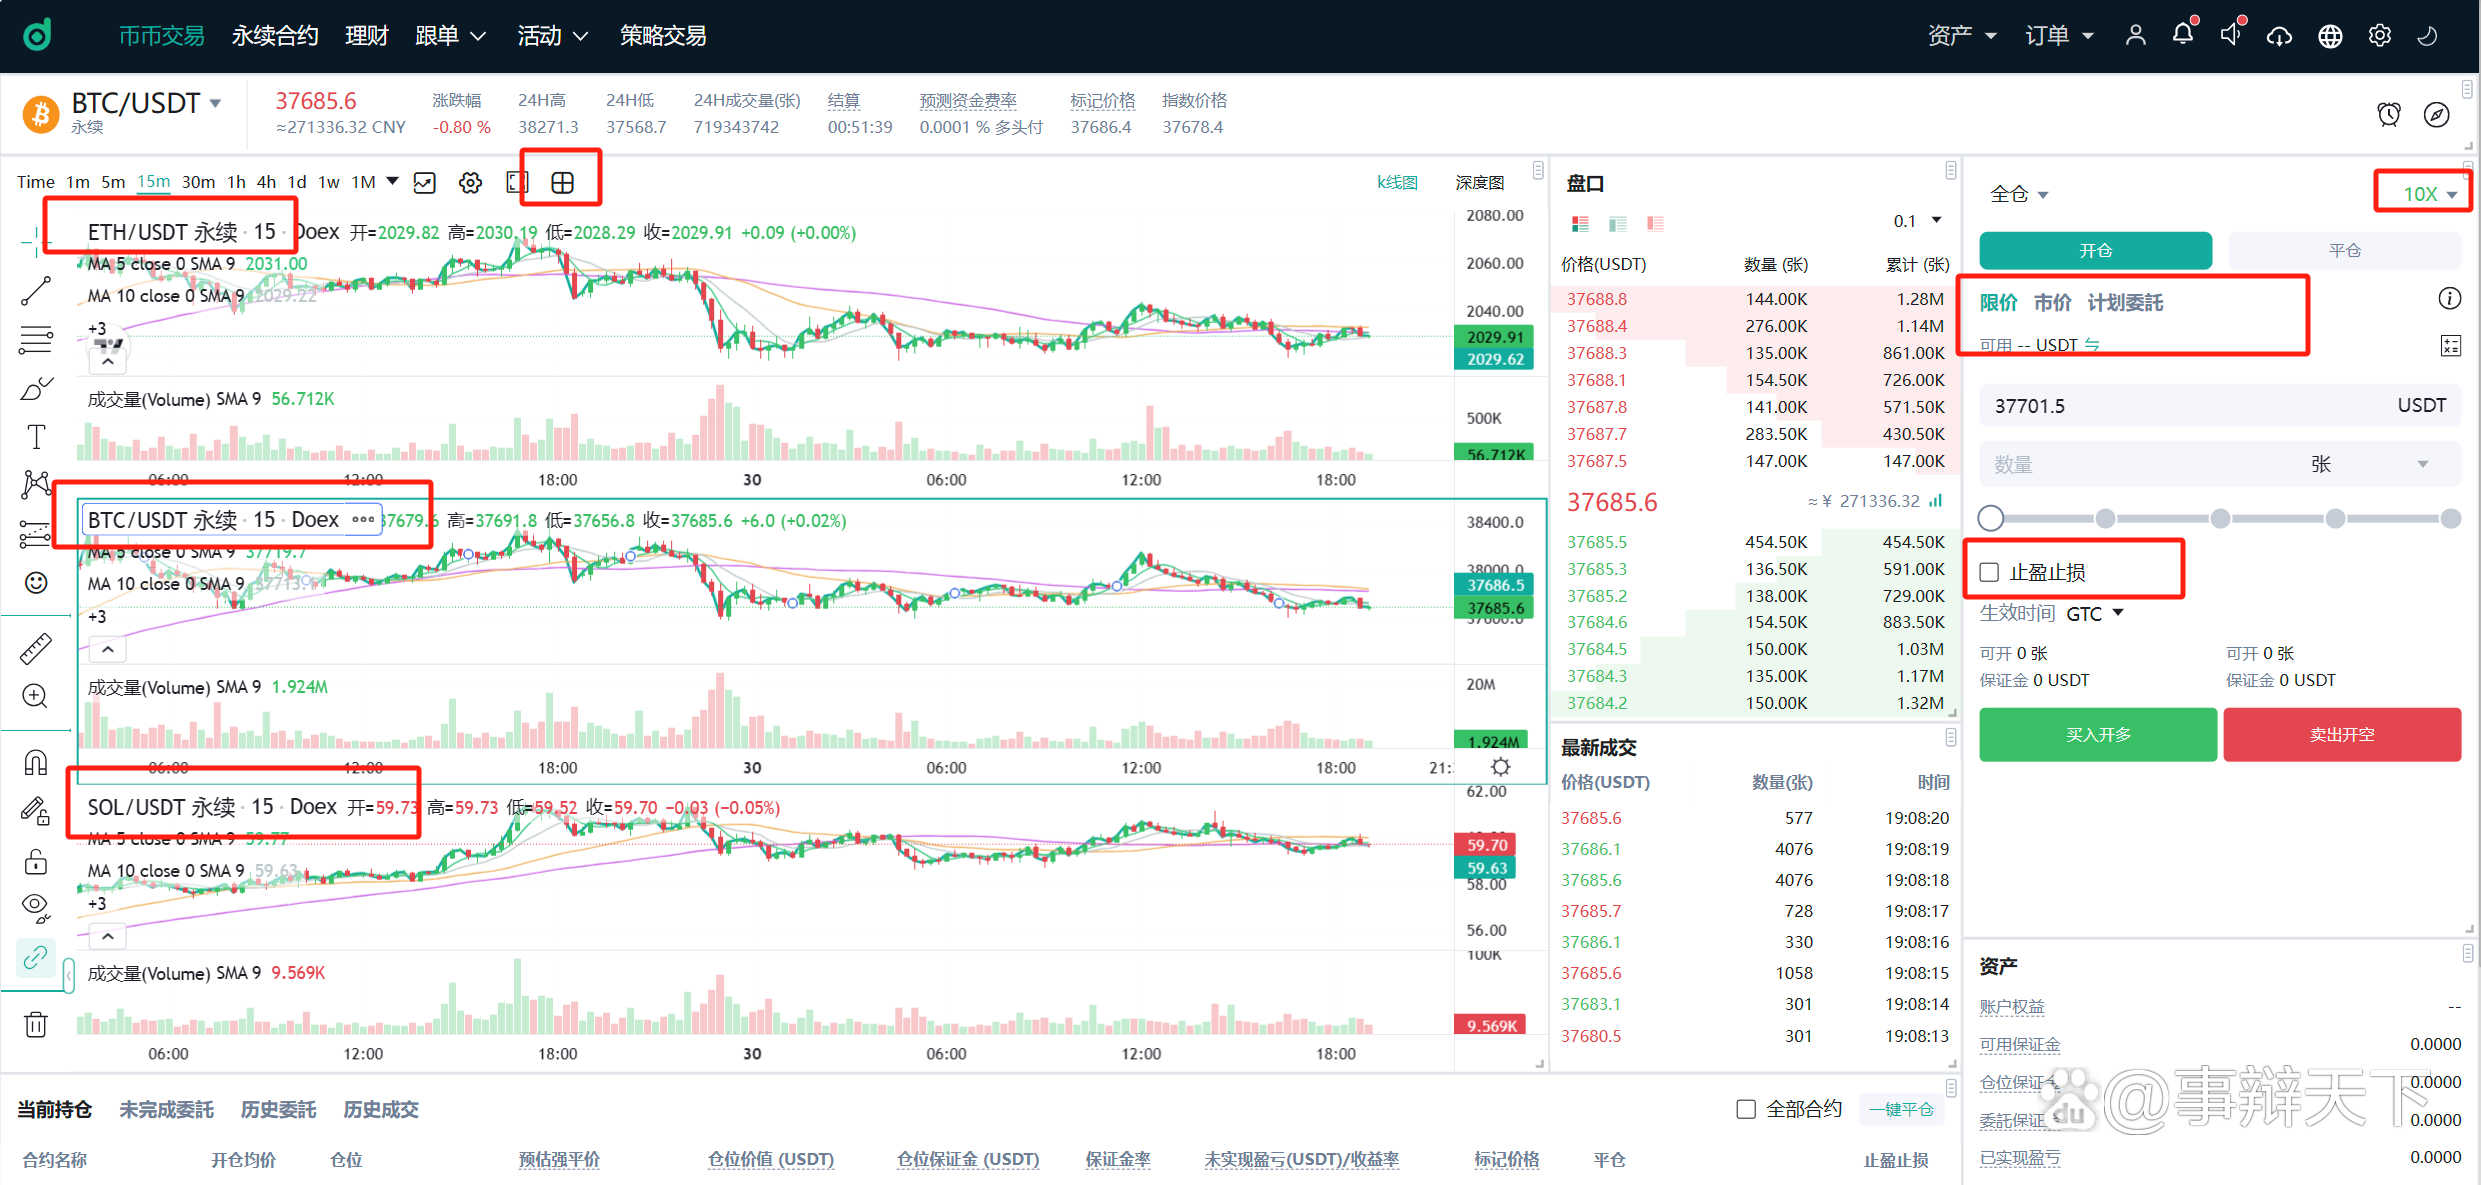The width and height of the screenshot is (2481, 1185).
Task: Open the GTC time-in-force dropdown
Action: coord(2094,614)
